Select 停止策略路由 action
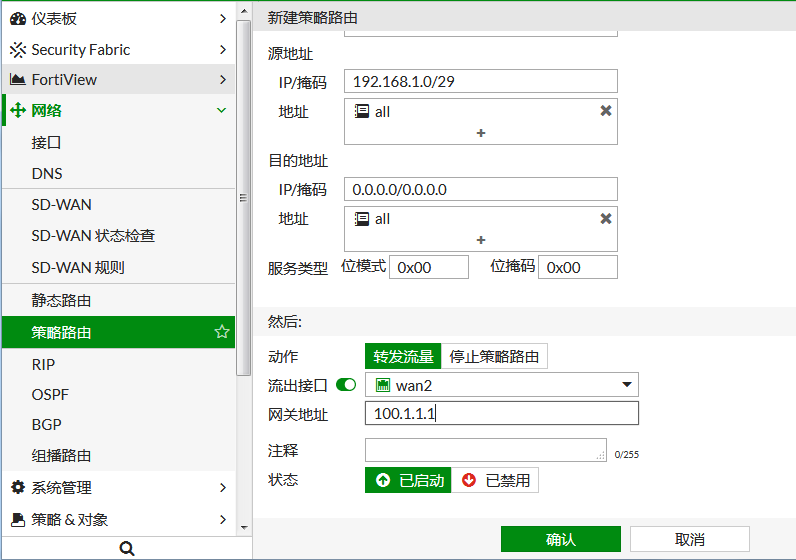 coord(494,356)
